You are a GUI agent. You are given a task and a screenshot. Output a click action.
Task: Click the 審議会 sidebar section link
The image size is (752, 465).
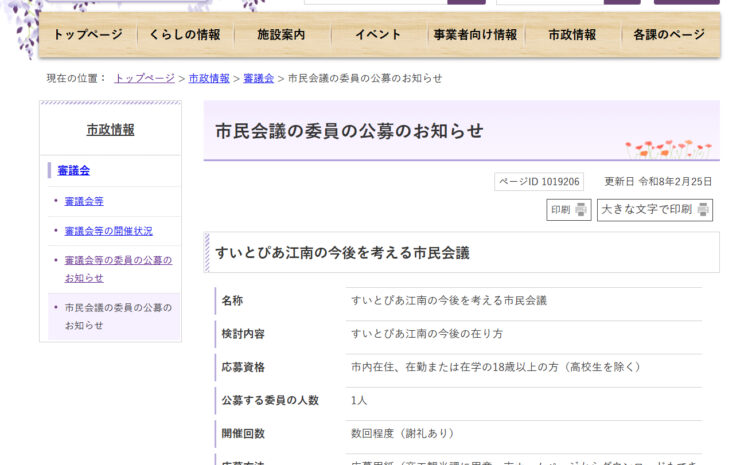click(73, 170)
